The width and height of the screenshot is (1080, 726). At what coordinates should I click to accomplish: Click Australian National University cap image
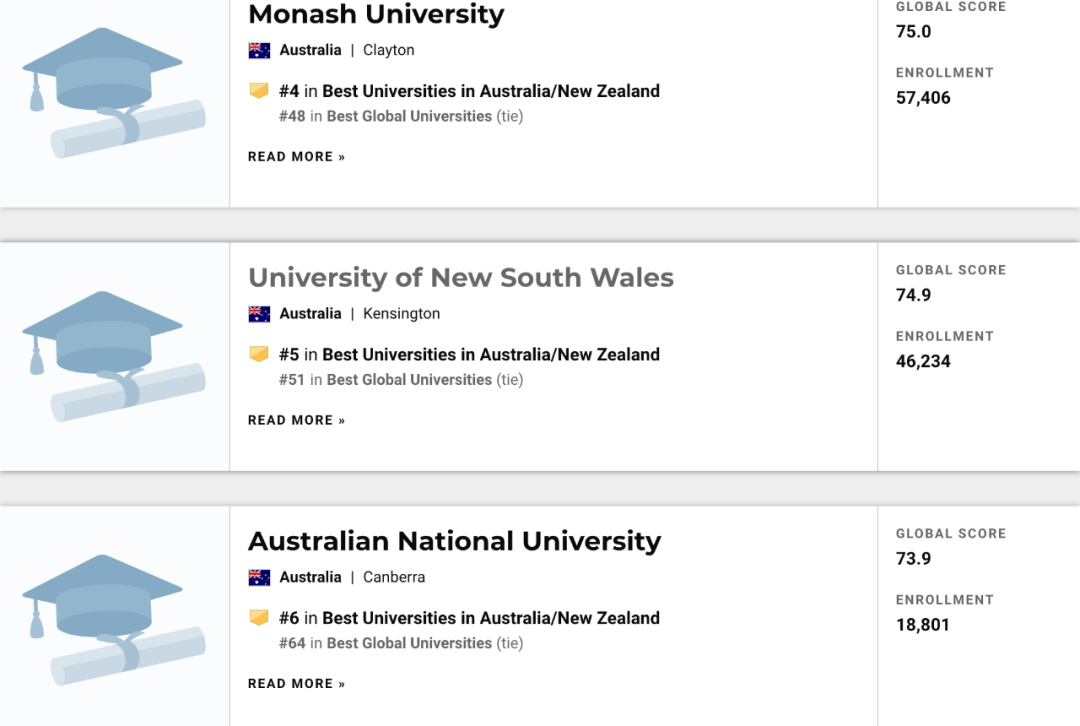[x=114, y=620]
